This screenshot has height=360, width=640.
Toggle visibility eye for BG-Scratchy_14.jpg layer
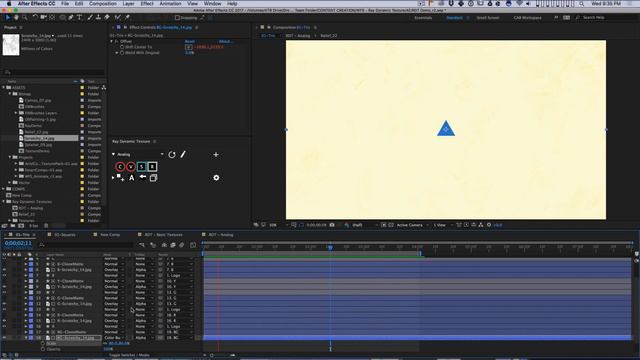click(x=4, y=338)
